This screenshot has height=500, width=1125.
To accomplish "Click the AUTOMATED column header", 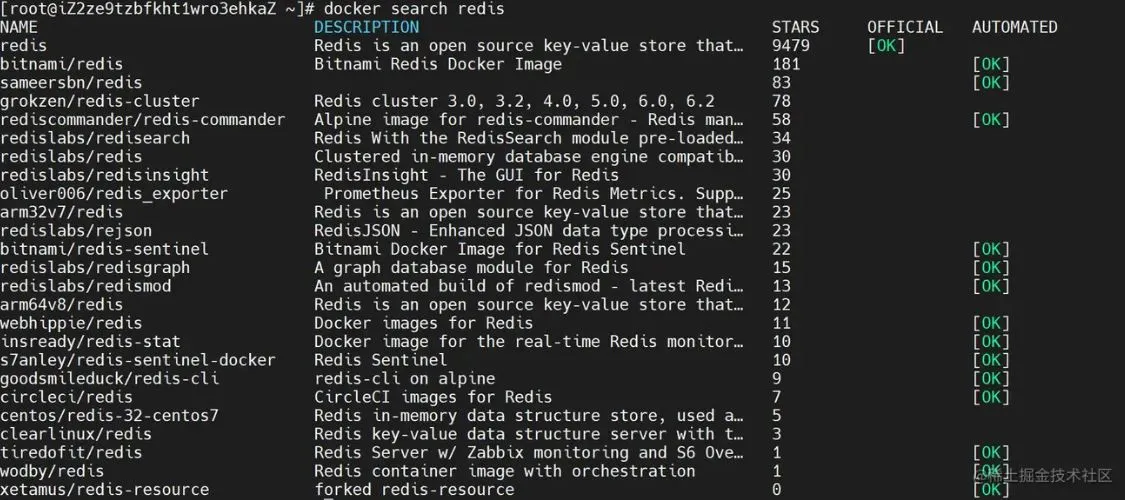I will click(x=1014, y=27).
